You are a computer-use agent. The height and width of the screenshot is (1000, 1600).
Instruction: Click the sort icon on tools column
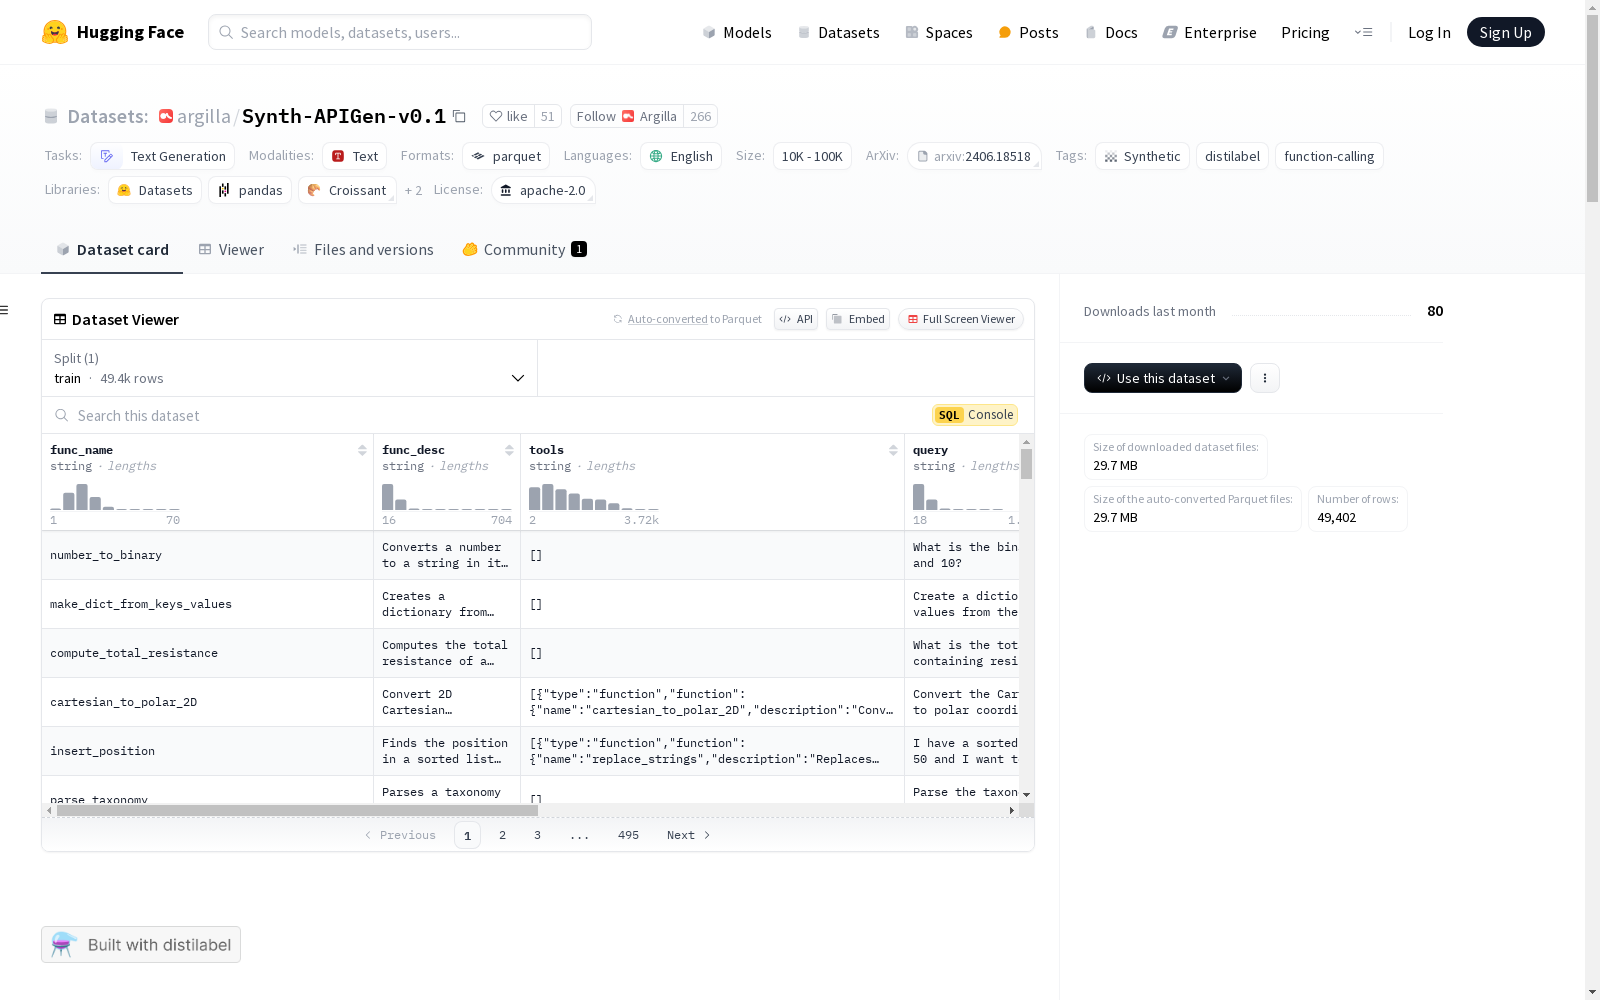(893, 450)
